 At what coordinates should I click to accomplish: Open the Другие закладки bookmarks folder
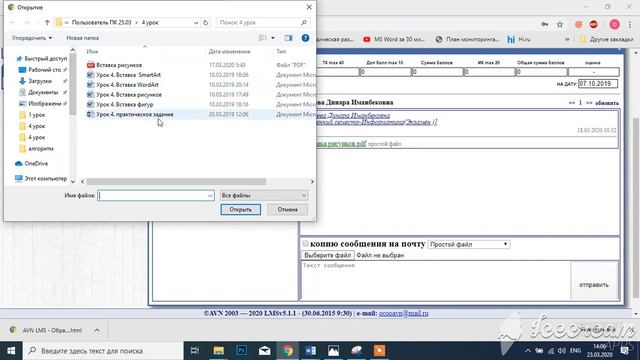point(607,39)
